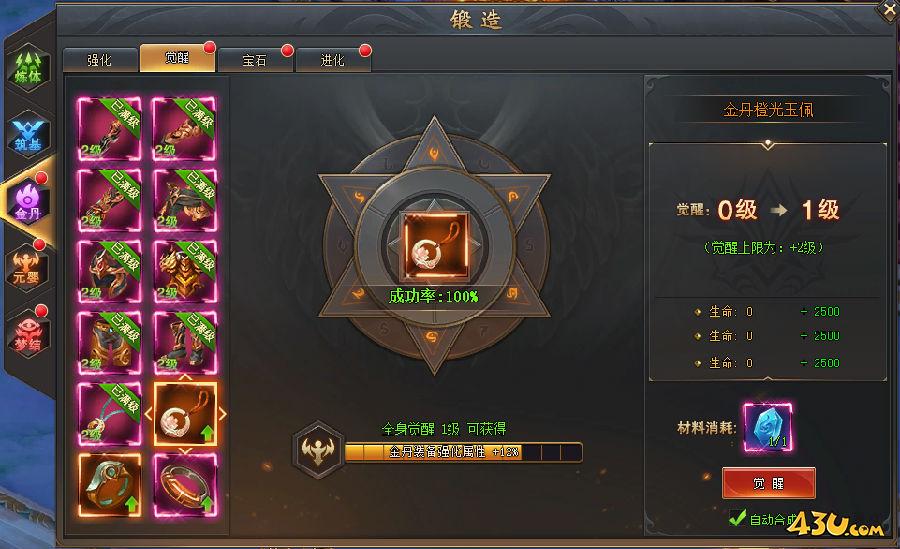This screenshot has height=549, width=900.
Task: Select the 梦境 sidebar icon
Action: click(28, 335)
